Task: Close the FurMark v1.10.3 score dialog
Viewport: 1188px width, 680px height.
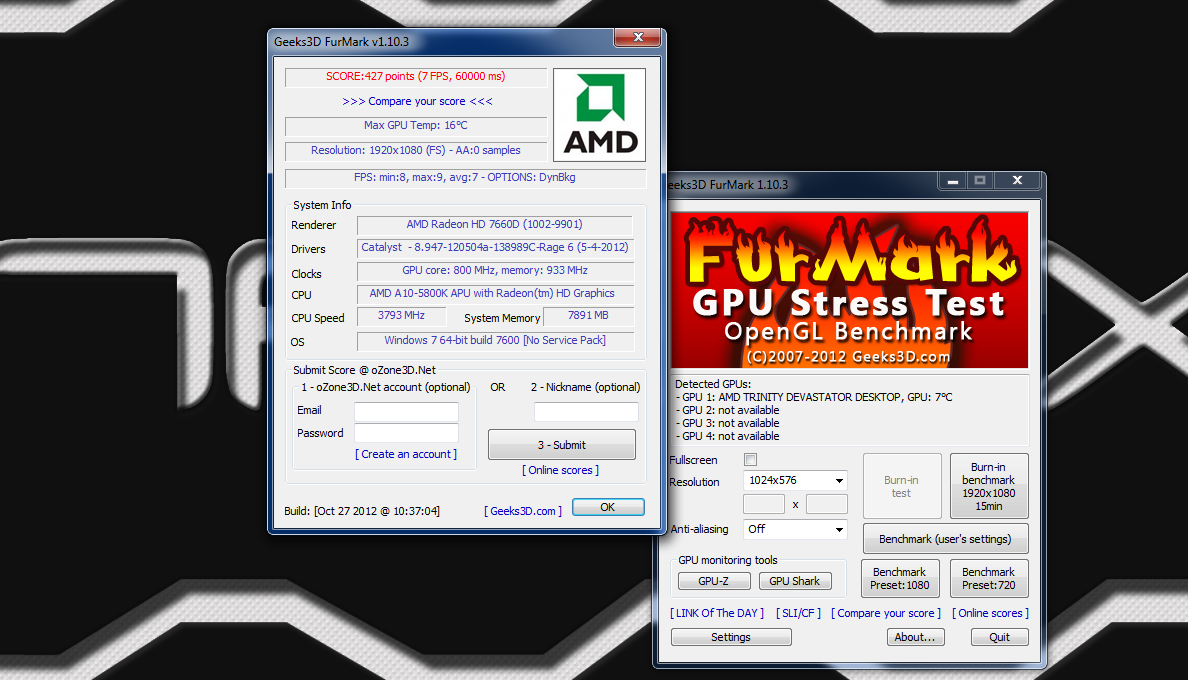Action: (638, 38)
